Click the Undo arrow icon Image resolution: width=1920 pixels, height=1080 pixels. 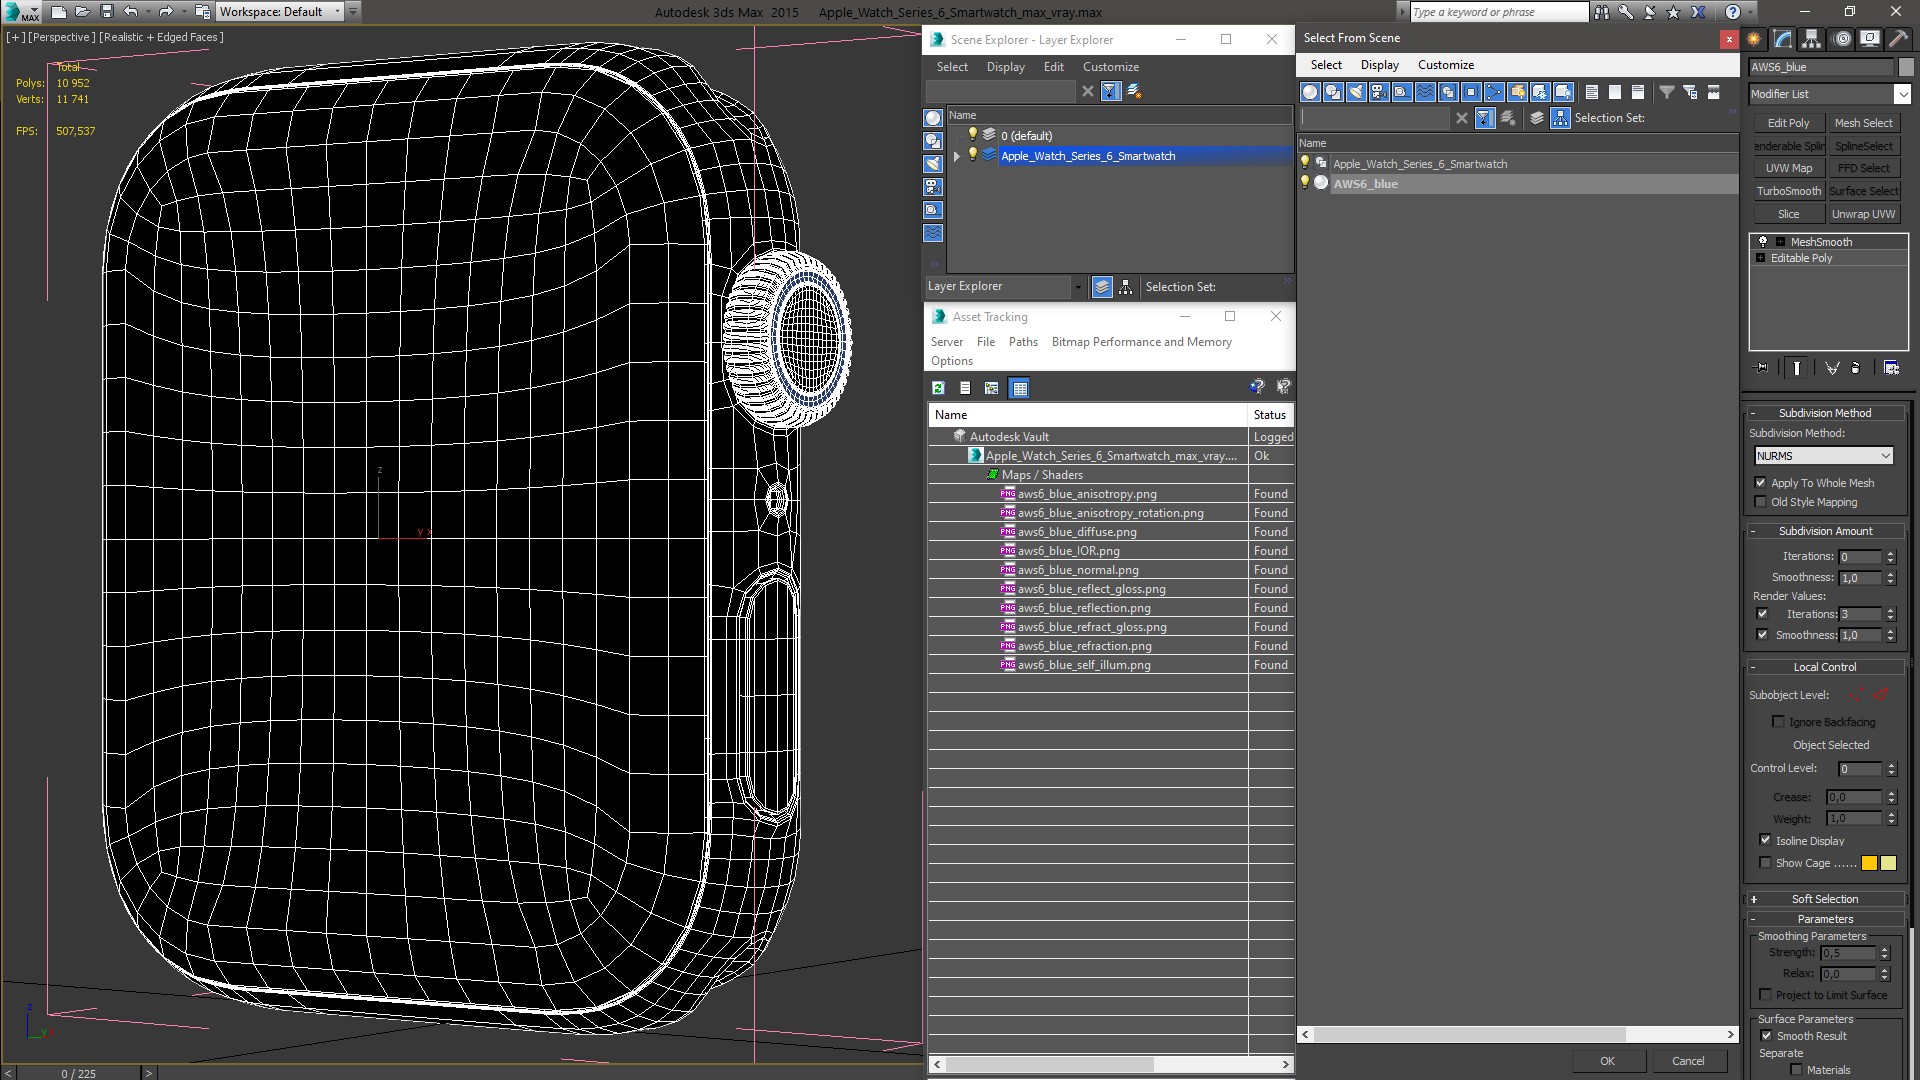pyautogui.click(x=131, y=12)
